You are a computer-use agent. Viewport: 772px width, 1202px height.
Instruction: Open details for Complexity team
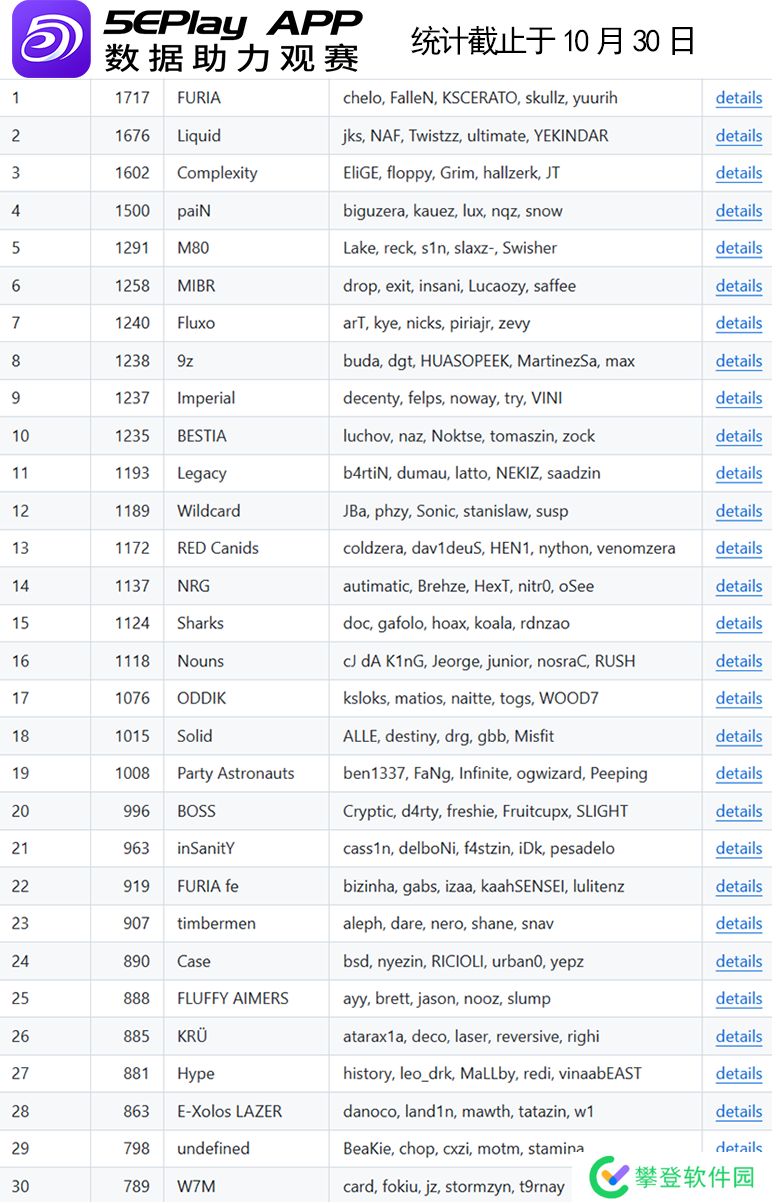[738, 173]
